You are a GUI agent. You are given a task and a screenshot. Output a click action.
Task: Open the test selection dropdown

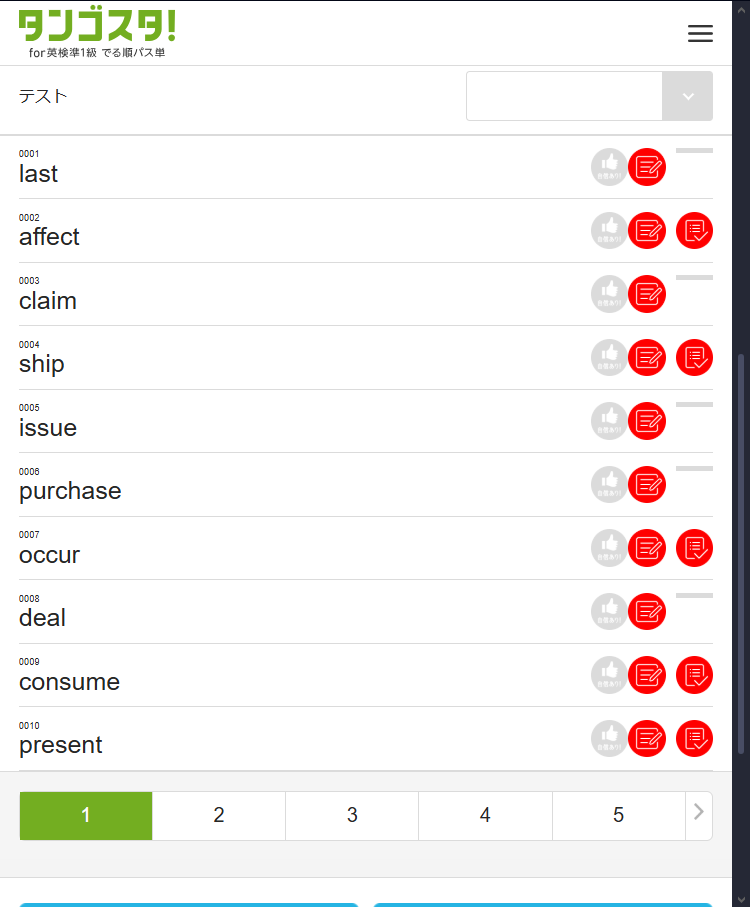(589, 96)
